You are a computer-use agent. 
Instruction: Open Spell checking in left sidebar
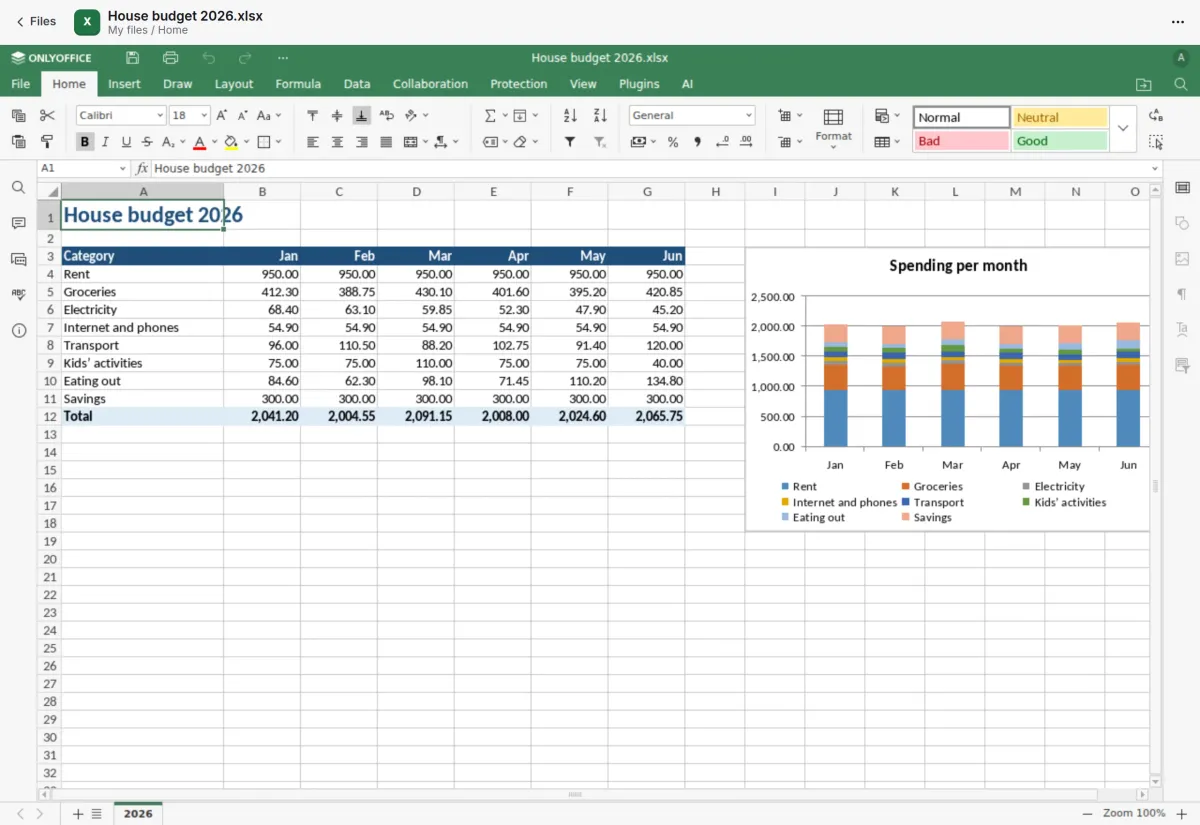(x=18, y=294)
